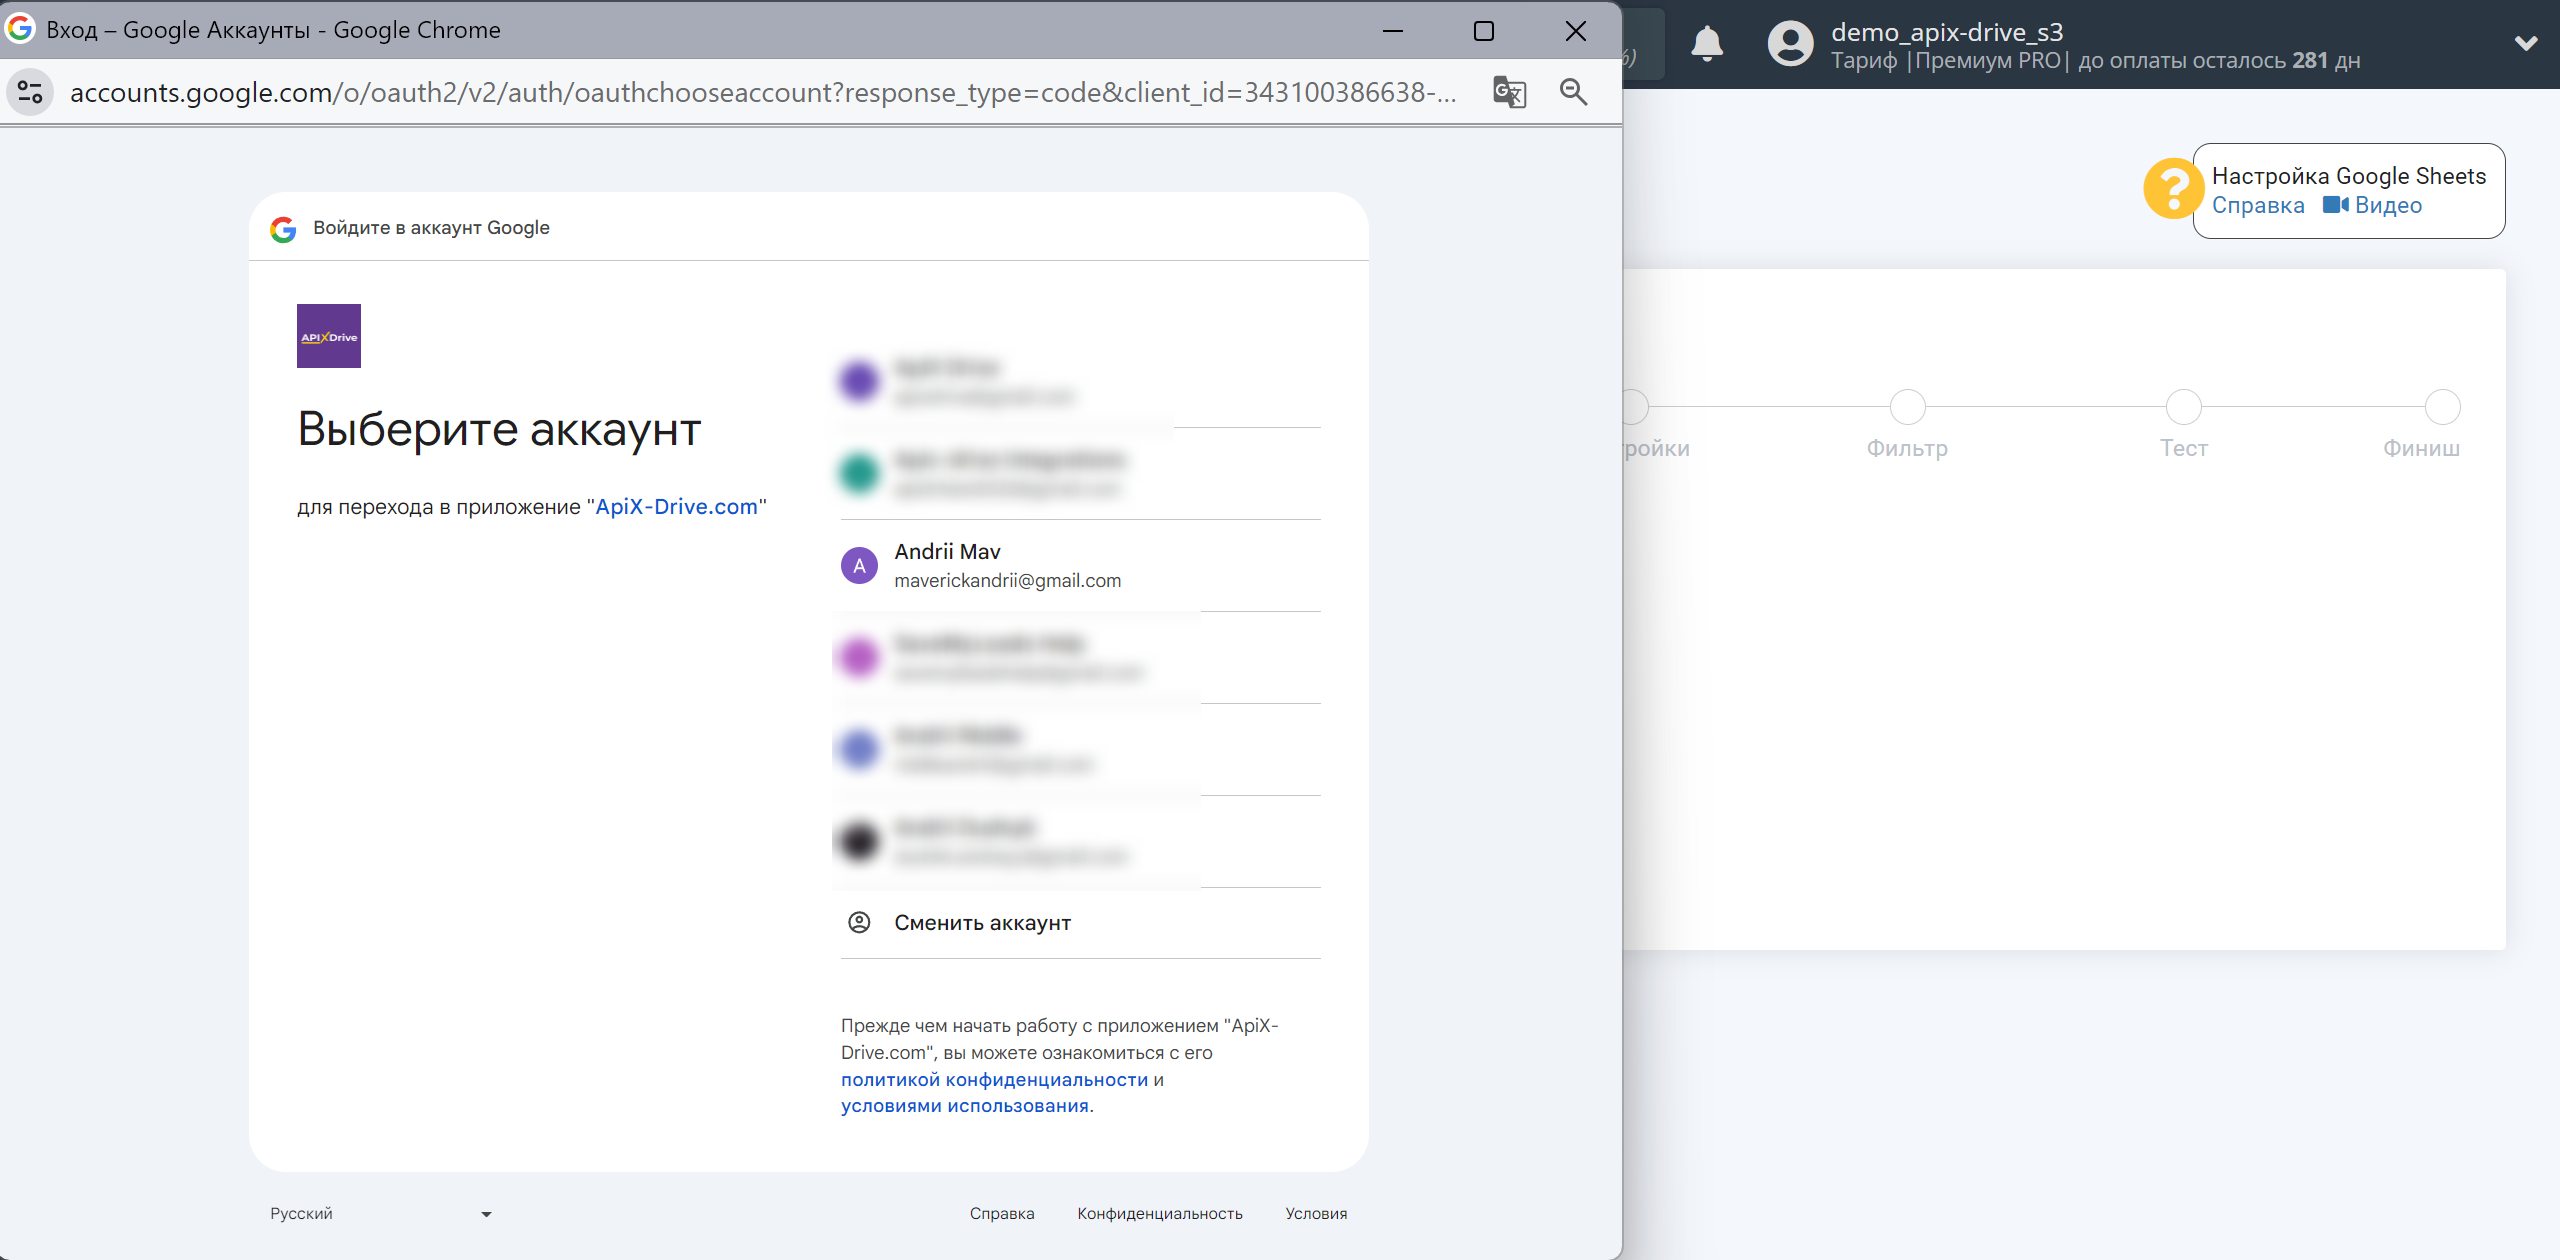Image resolution: width=2560 pixels, height=1260 pixels.
Task: Click Настройка Google Sheets title text
Action: [2348, 176]
